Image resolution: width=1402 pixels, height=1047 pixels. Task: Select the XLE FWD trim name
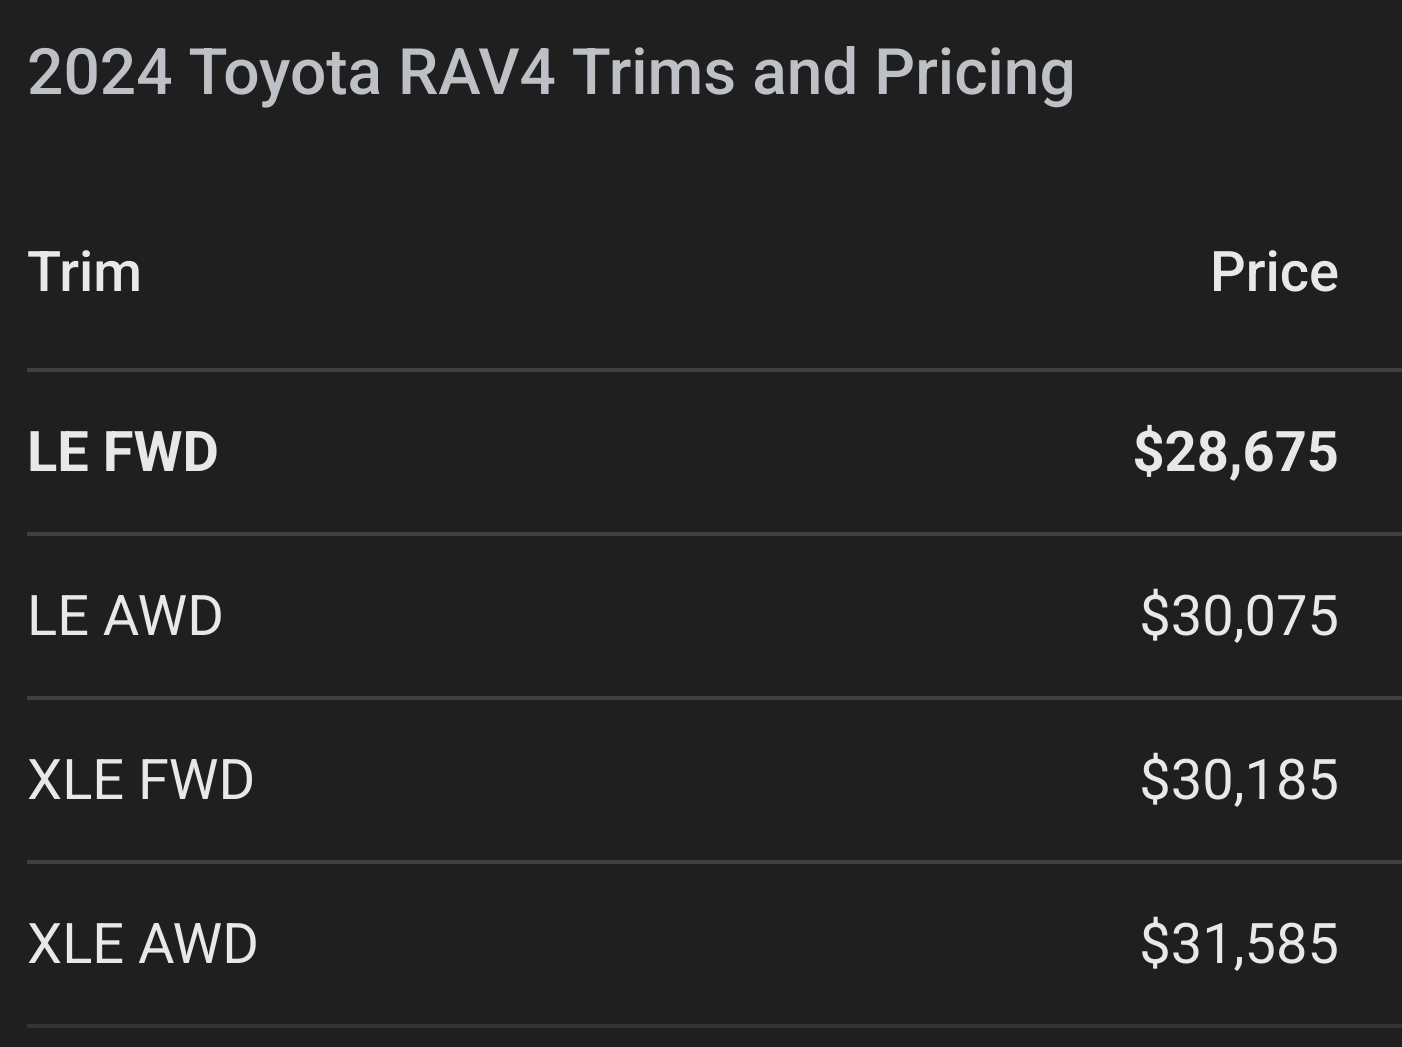pos(141,780)
